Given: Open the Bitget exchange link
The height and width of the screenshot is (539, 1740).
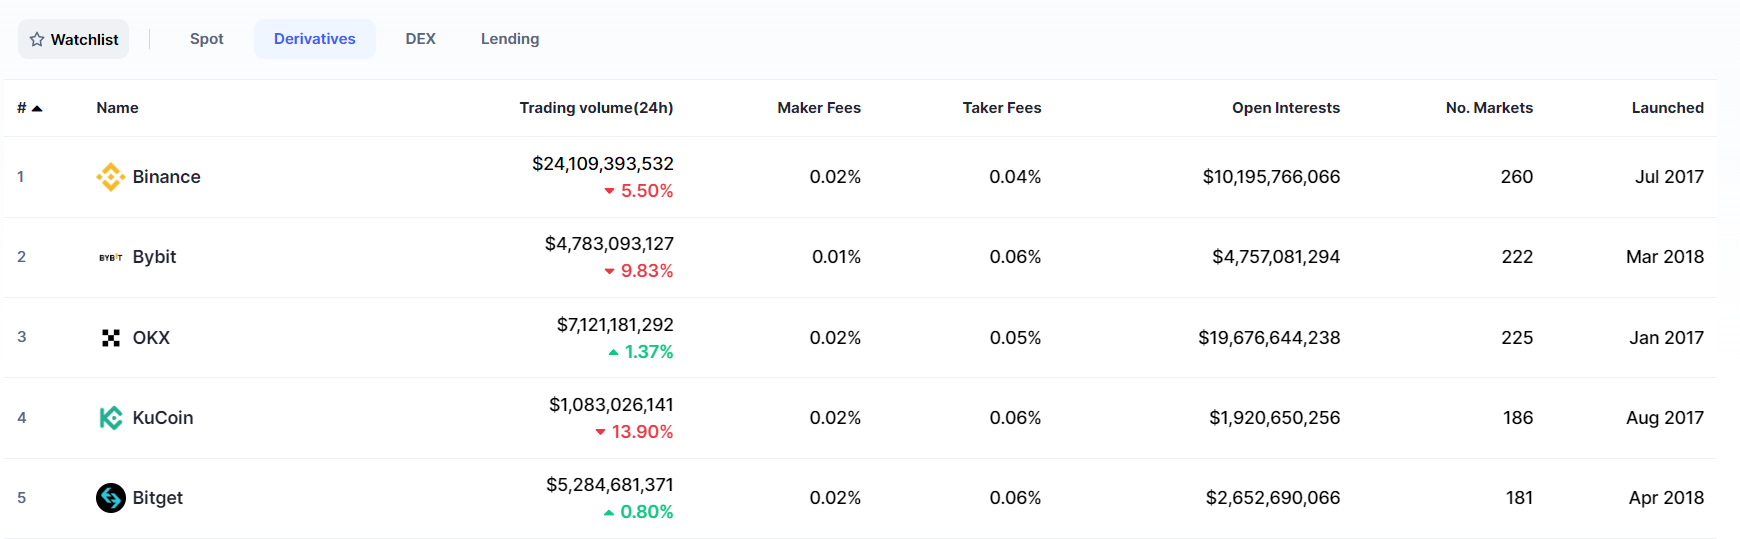Looking at the screenshot, I should point(158,498).
